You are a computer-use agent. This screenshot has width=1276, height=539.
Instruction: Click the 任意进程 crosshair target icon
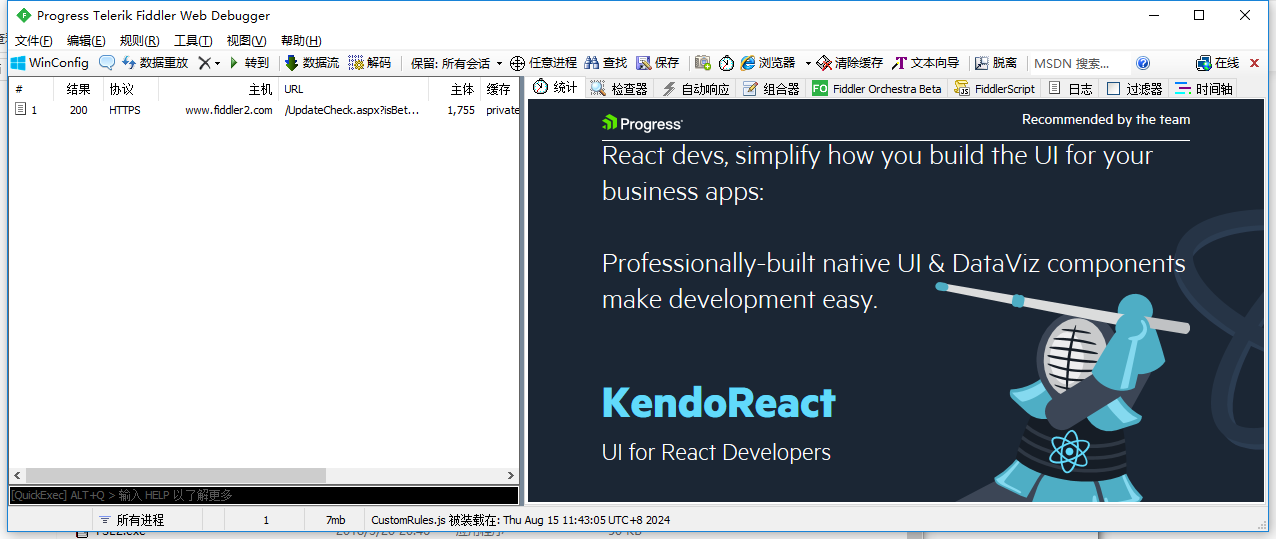point(543,63)
